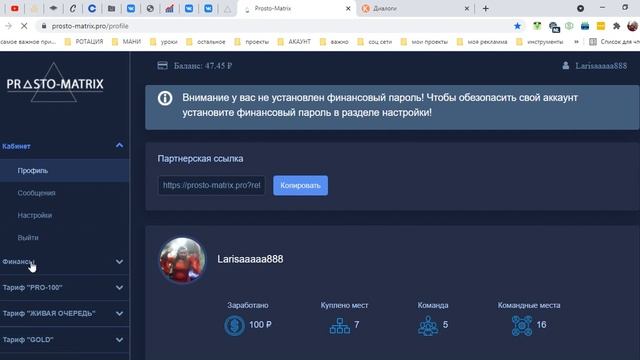This screenshot has height=360, width=640.
Task: Open the extensions puzzle menu
Action: (616, 26)
